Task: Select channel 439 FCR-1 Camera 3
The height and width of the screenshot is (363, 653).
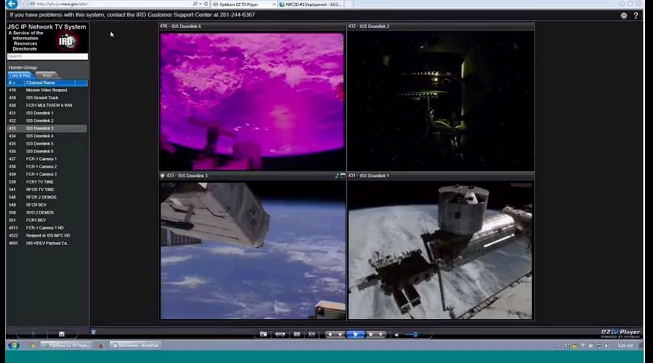Action: point(47,174)
